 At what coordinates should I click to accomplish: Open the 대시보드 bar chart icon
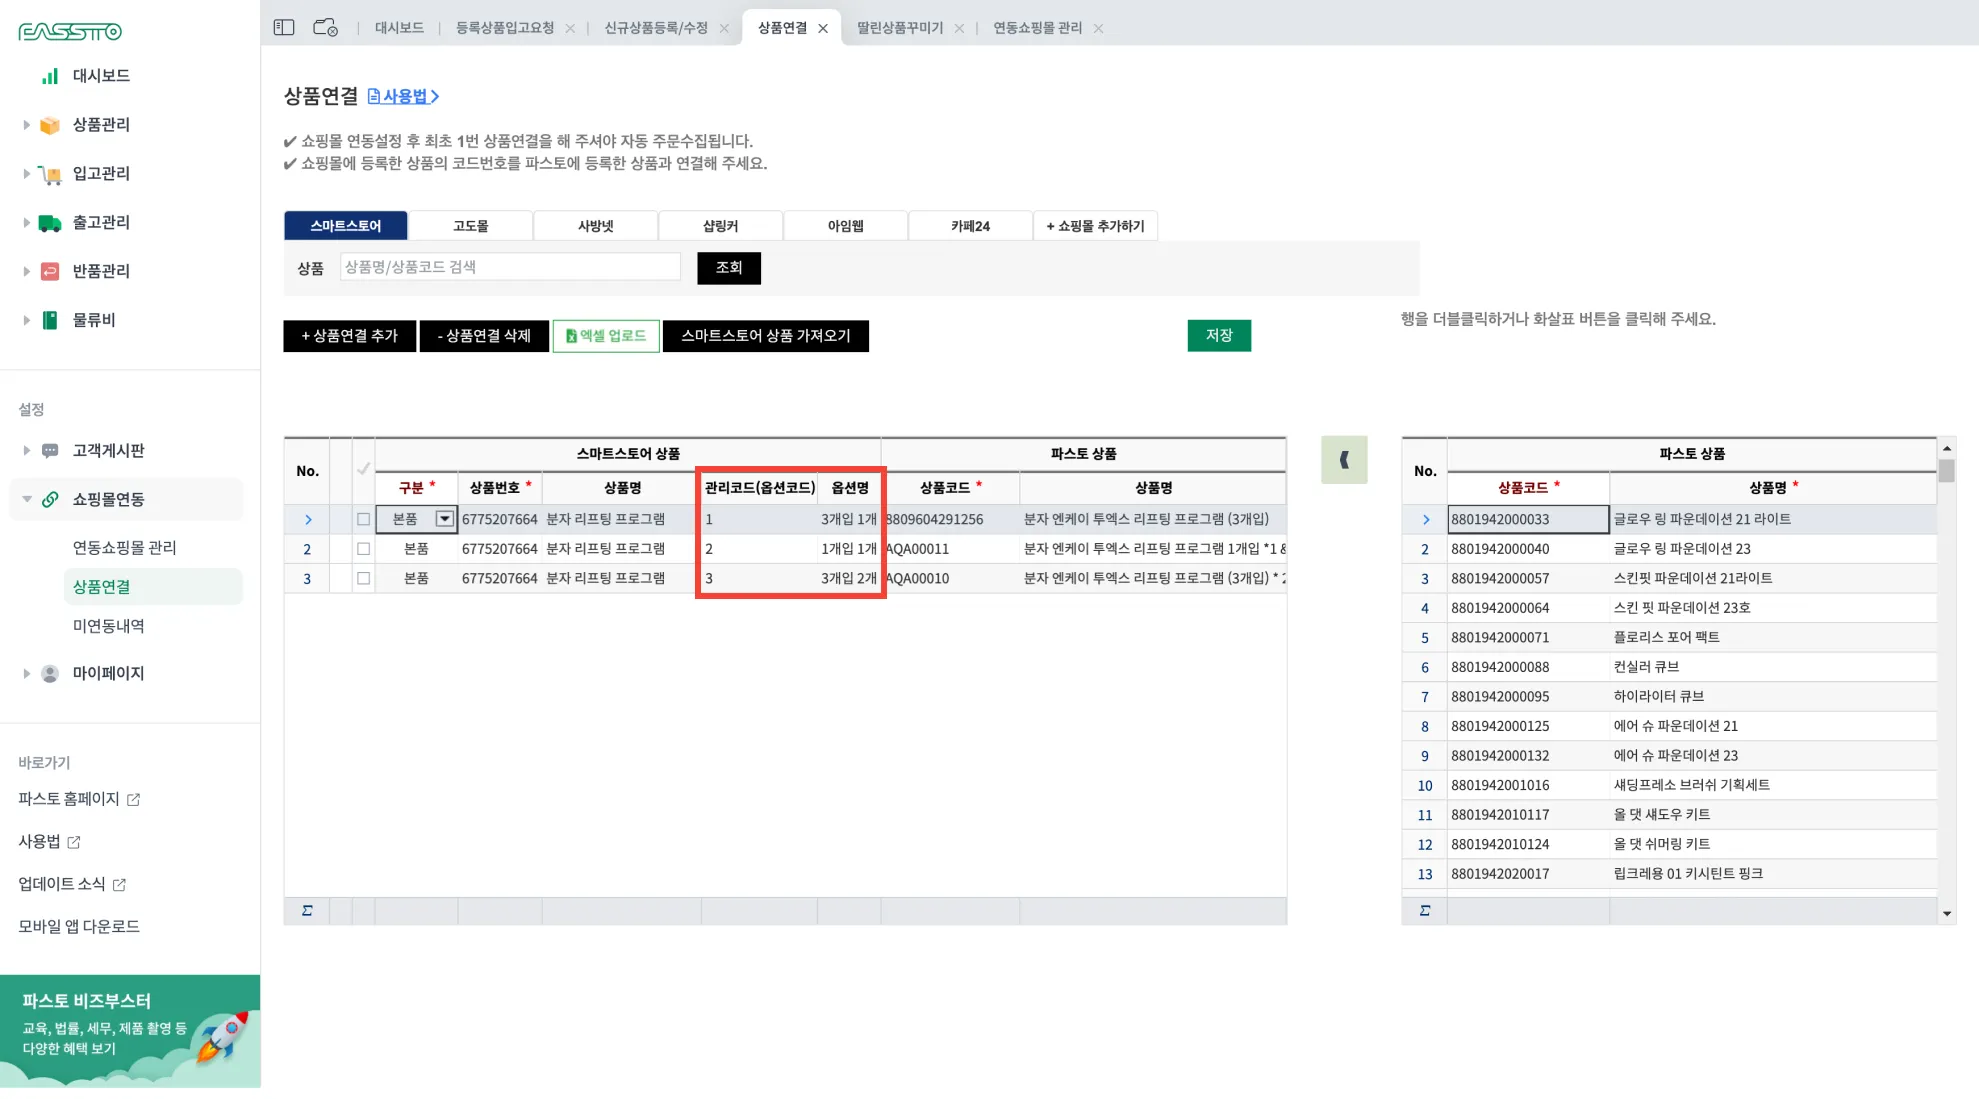pos(49,76)
